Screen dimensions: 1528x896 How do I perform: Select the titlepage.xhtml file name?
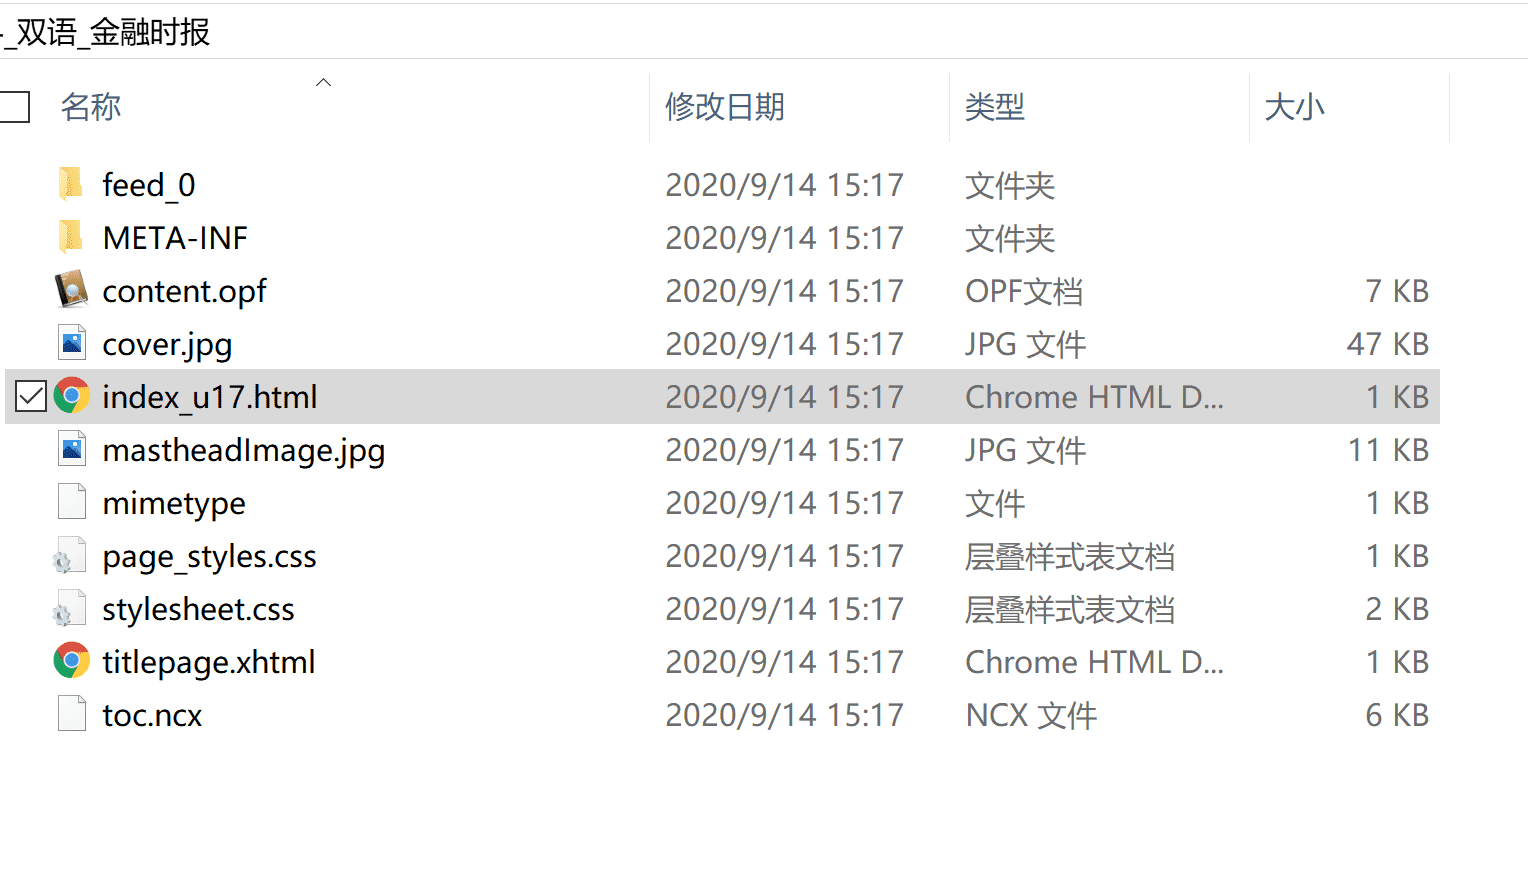point(208,662)
